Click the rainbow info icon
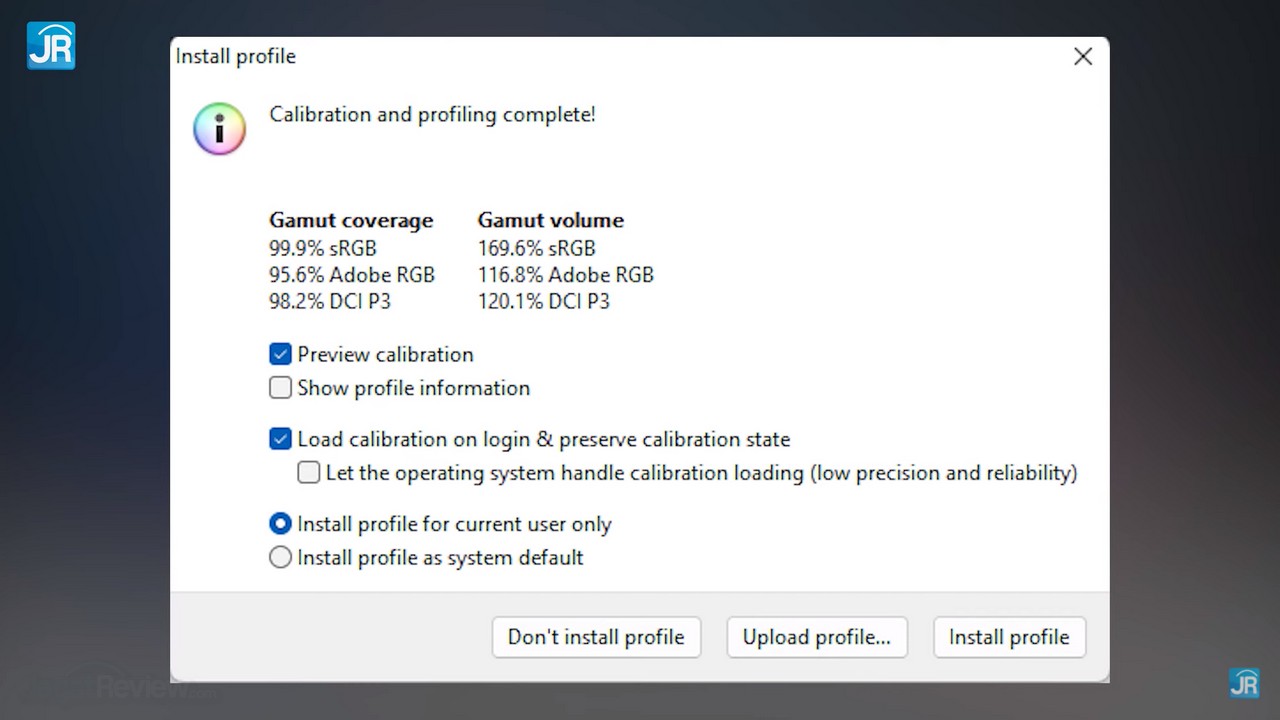1280x720 pixels. 219,129
